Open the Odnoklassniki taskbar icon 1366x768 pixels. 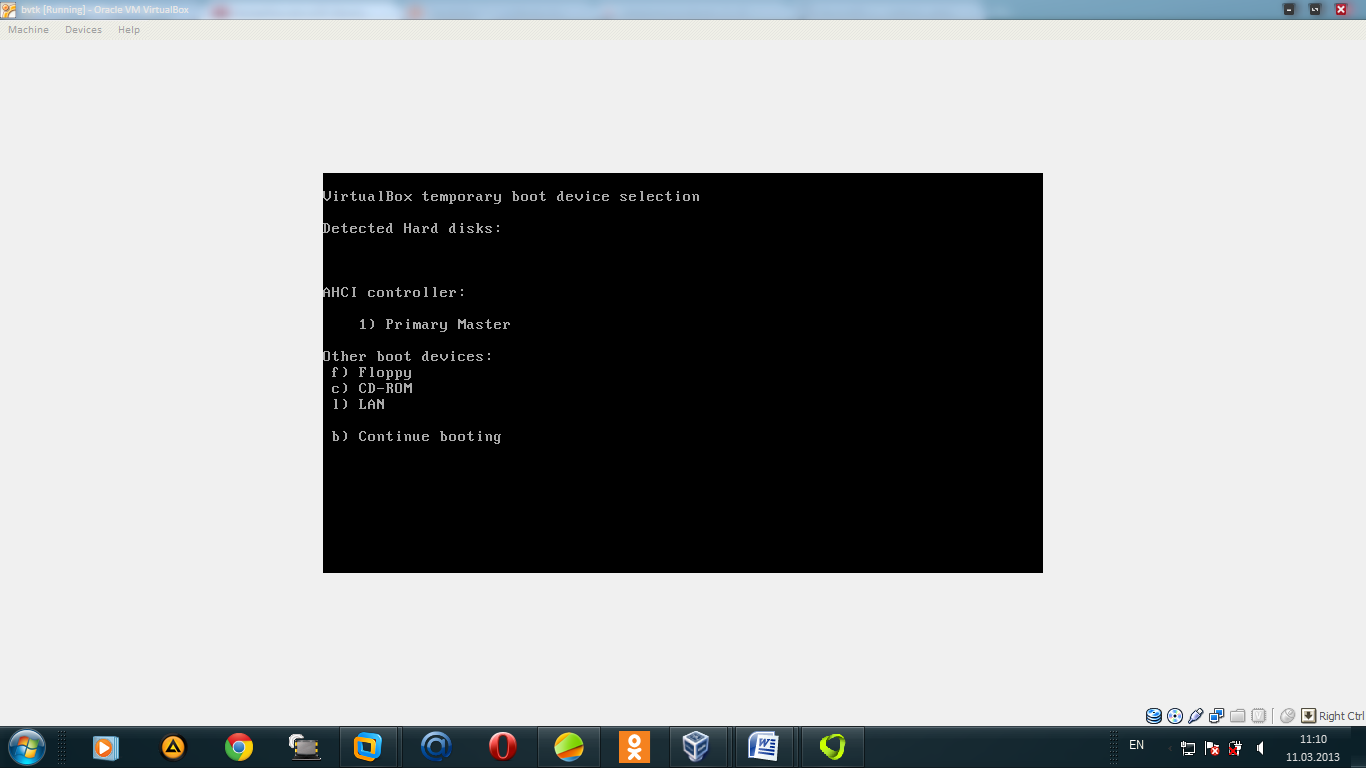634,747
